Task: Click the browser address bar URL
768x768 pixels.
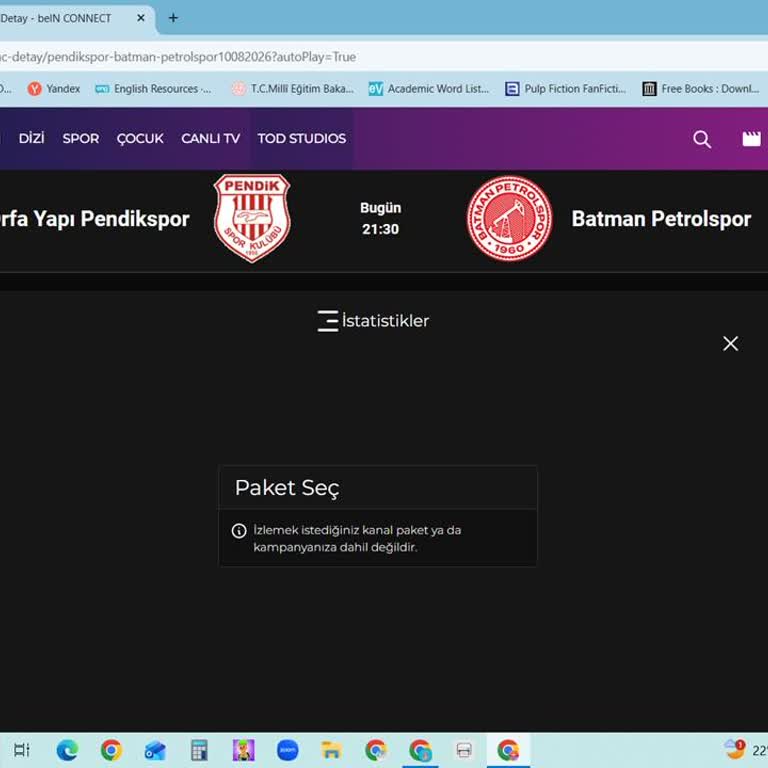Action: 178,57
